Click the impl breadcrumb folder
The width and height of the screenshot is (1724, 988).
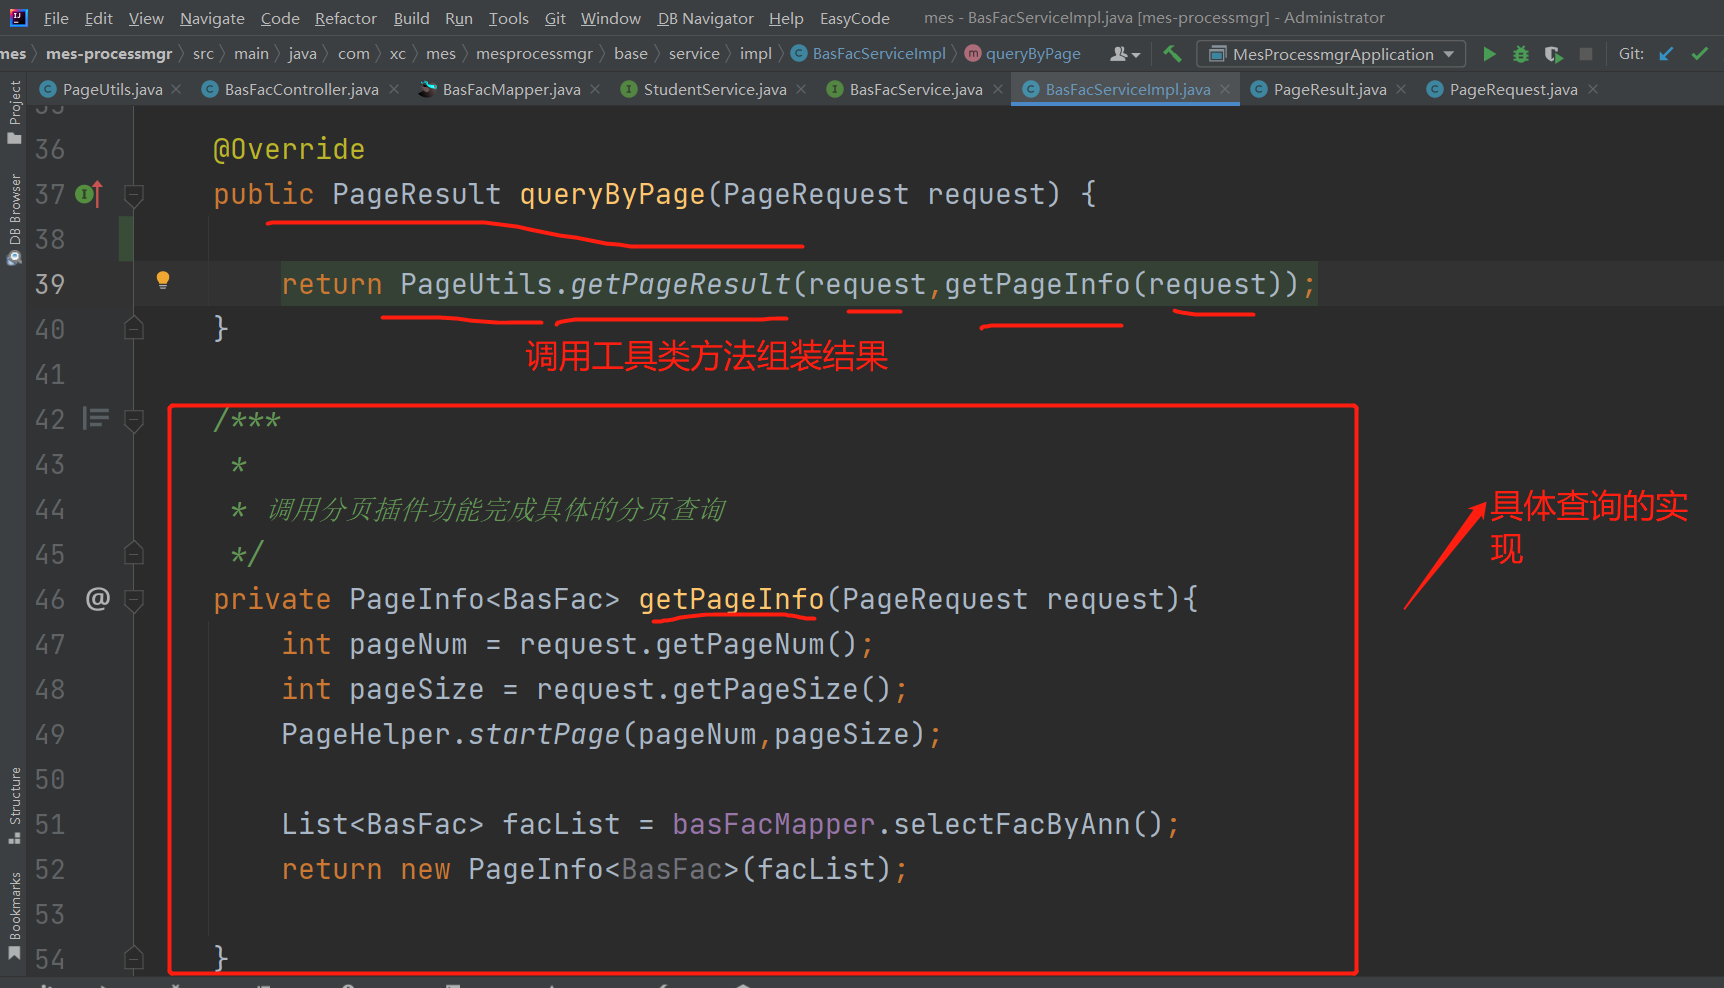(x=756, y=54)
